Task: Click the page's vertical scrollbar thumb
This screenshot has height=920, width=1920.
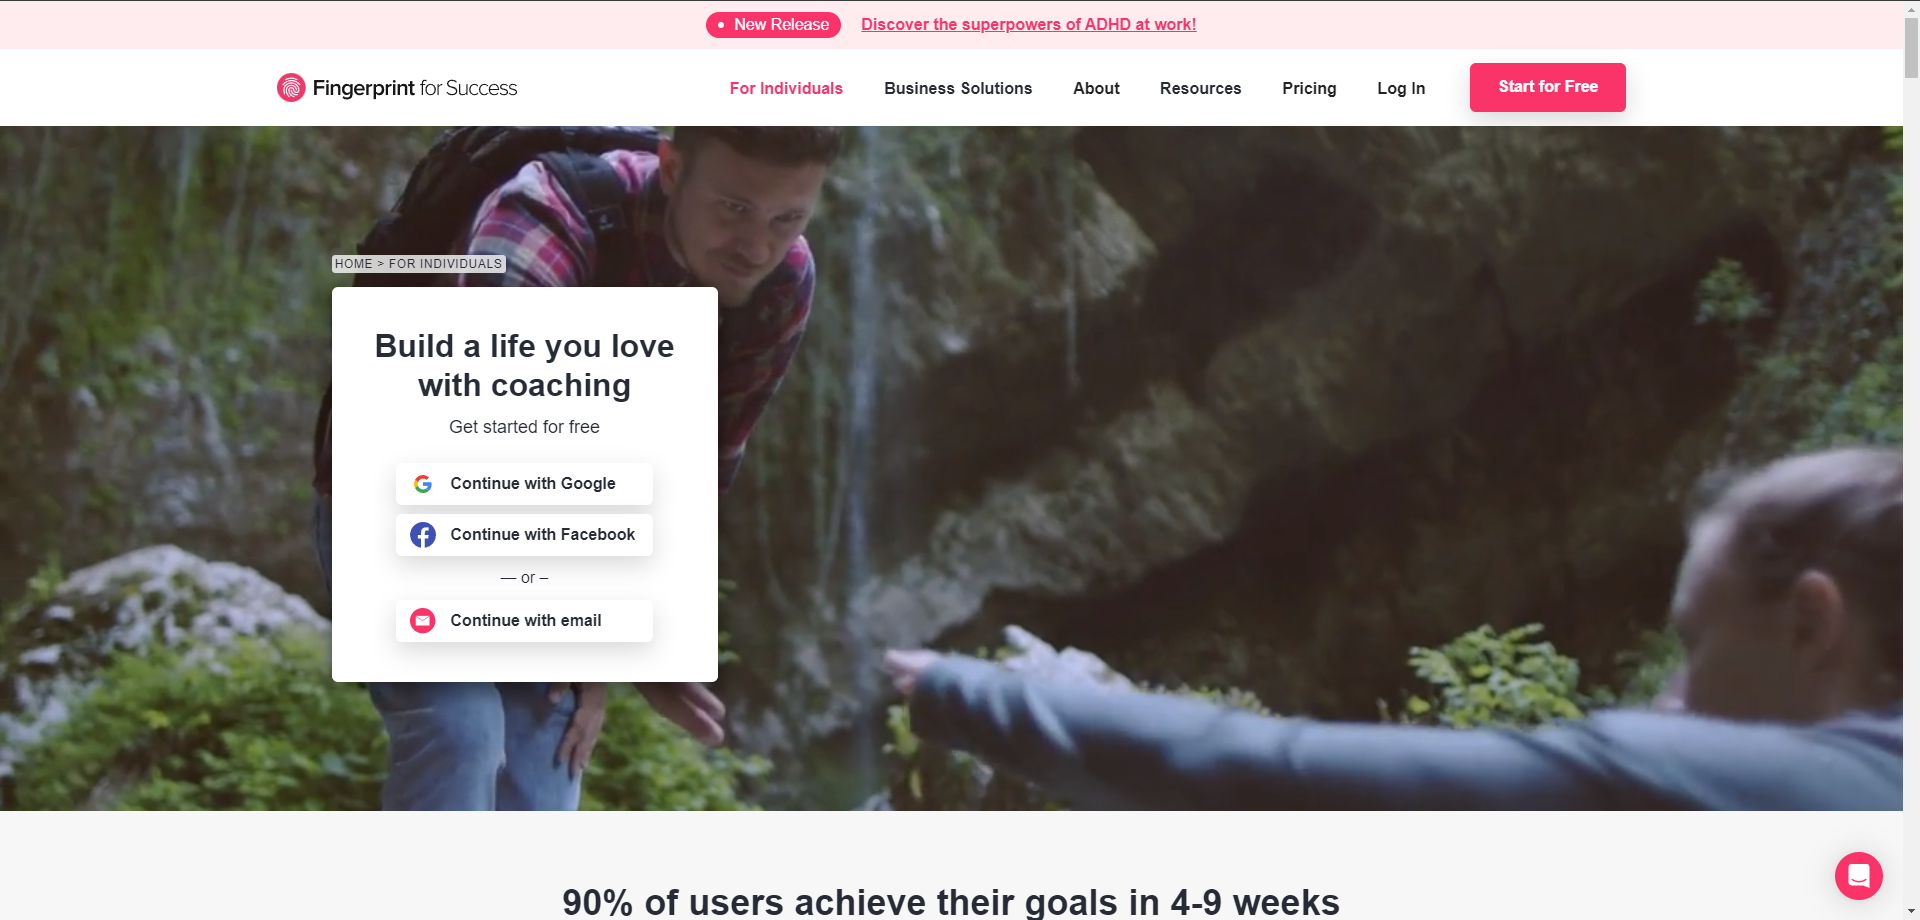Action: 1911,47
